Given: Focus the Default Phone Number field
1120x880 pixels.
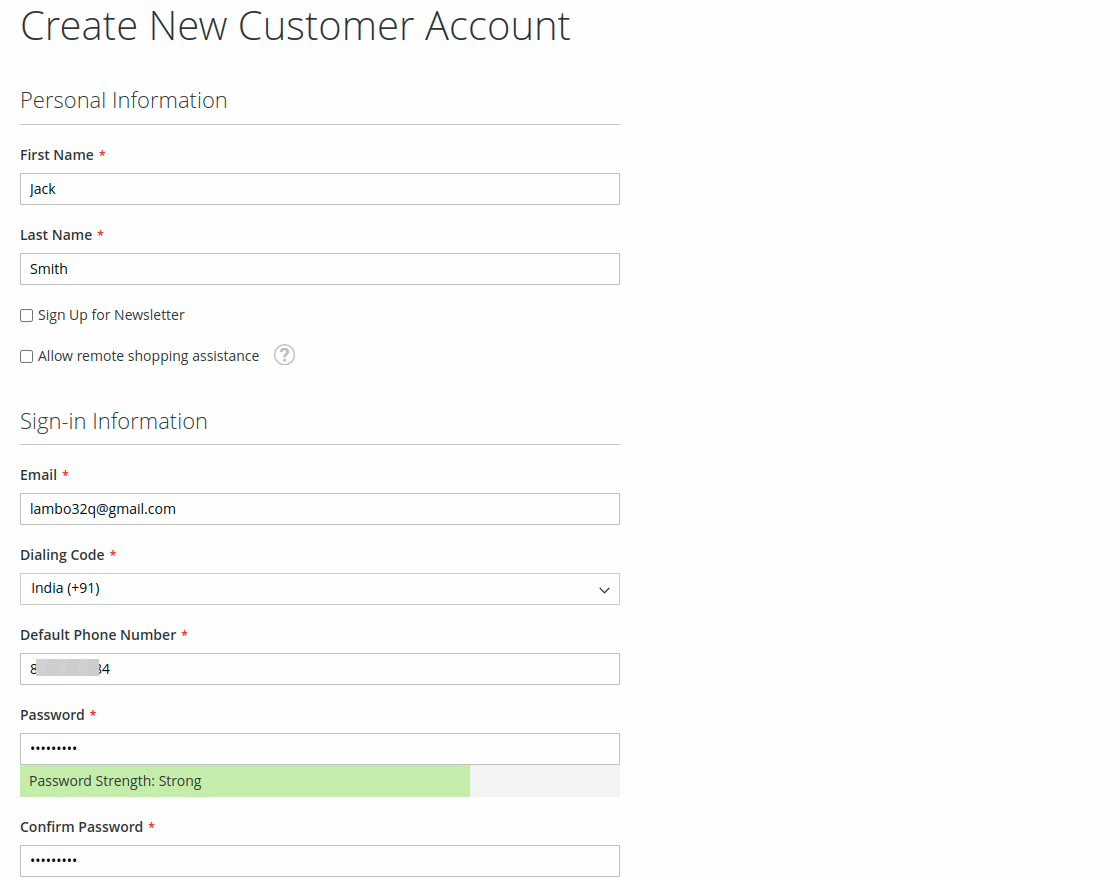Looking at the screenshot, I should pos(320,668).
